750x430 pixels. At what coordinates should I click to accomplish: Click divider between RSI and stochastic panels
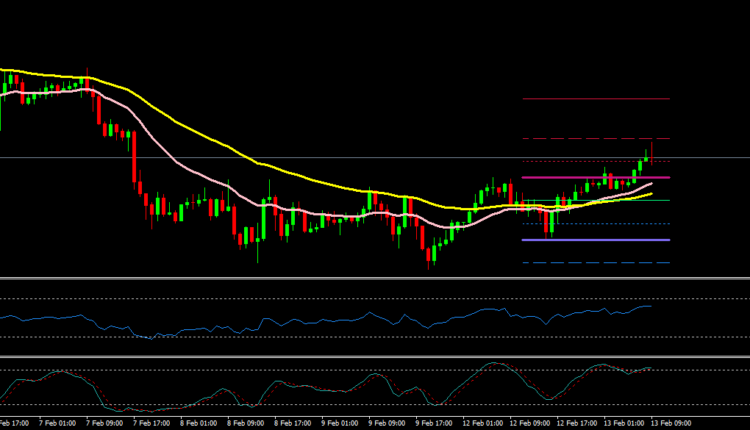point(375,356)
